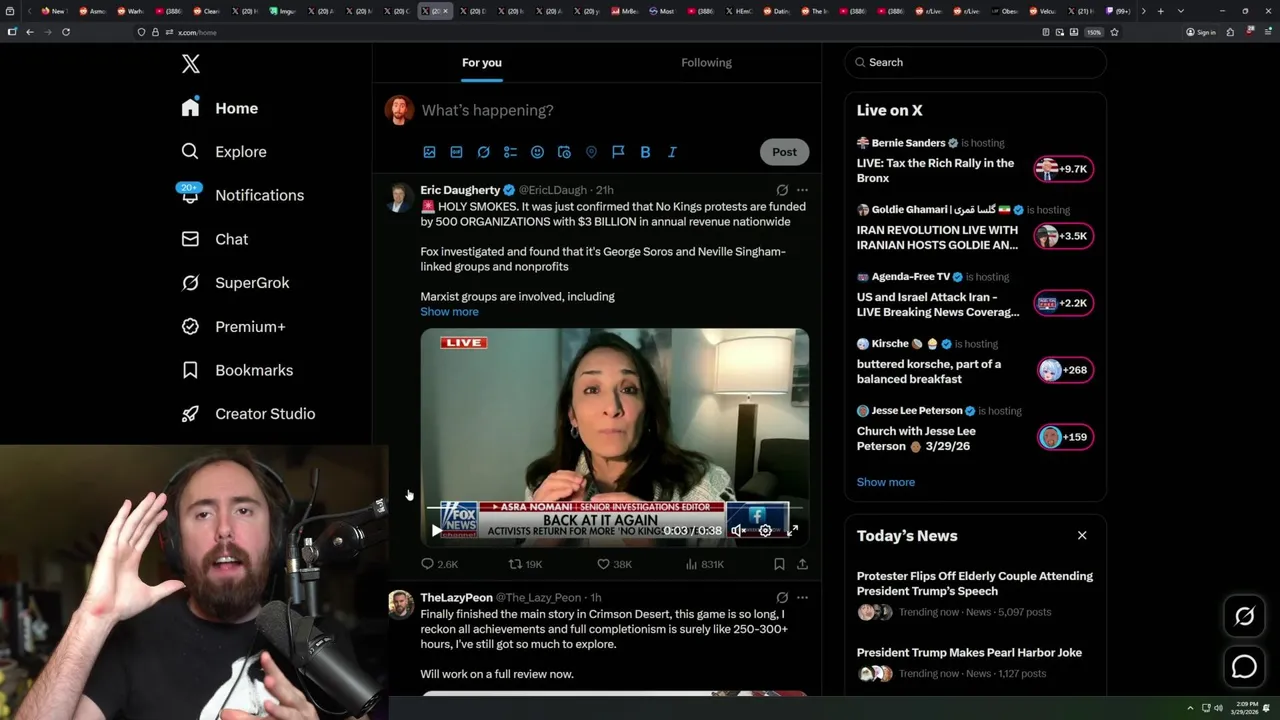The width and height of the screenshot is (1280, 720).
Task: Open Creator Studio in the sidebar
Action: [x=248, y=414]
